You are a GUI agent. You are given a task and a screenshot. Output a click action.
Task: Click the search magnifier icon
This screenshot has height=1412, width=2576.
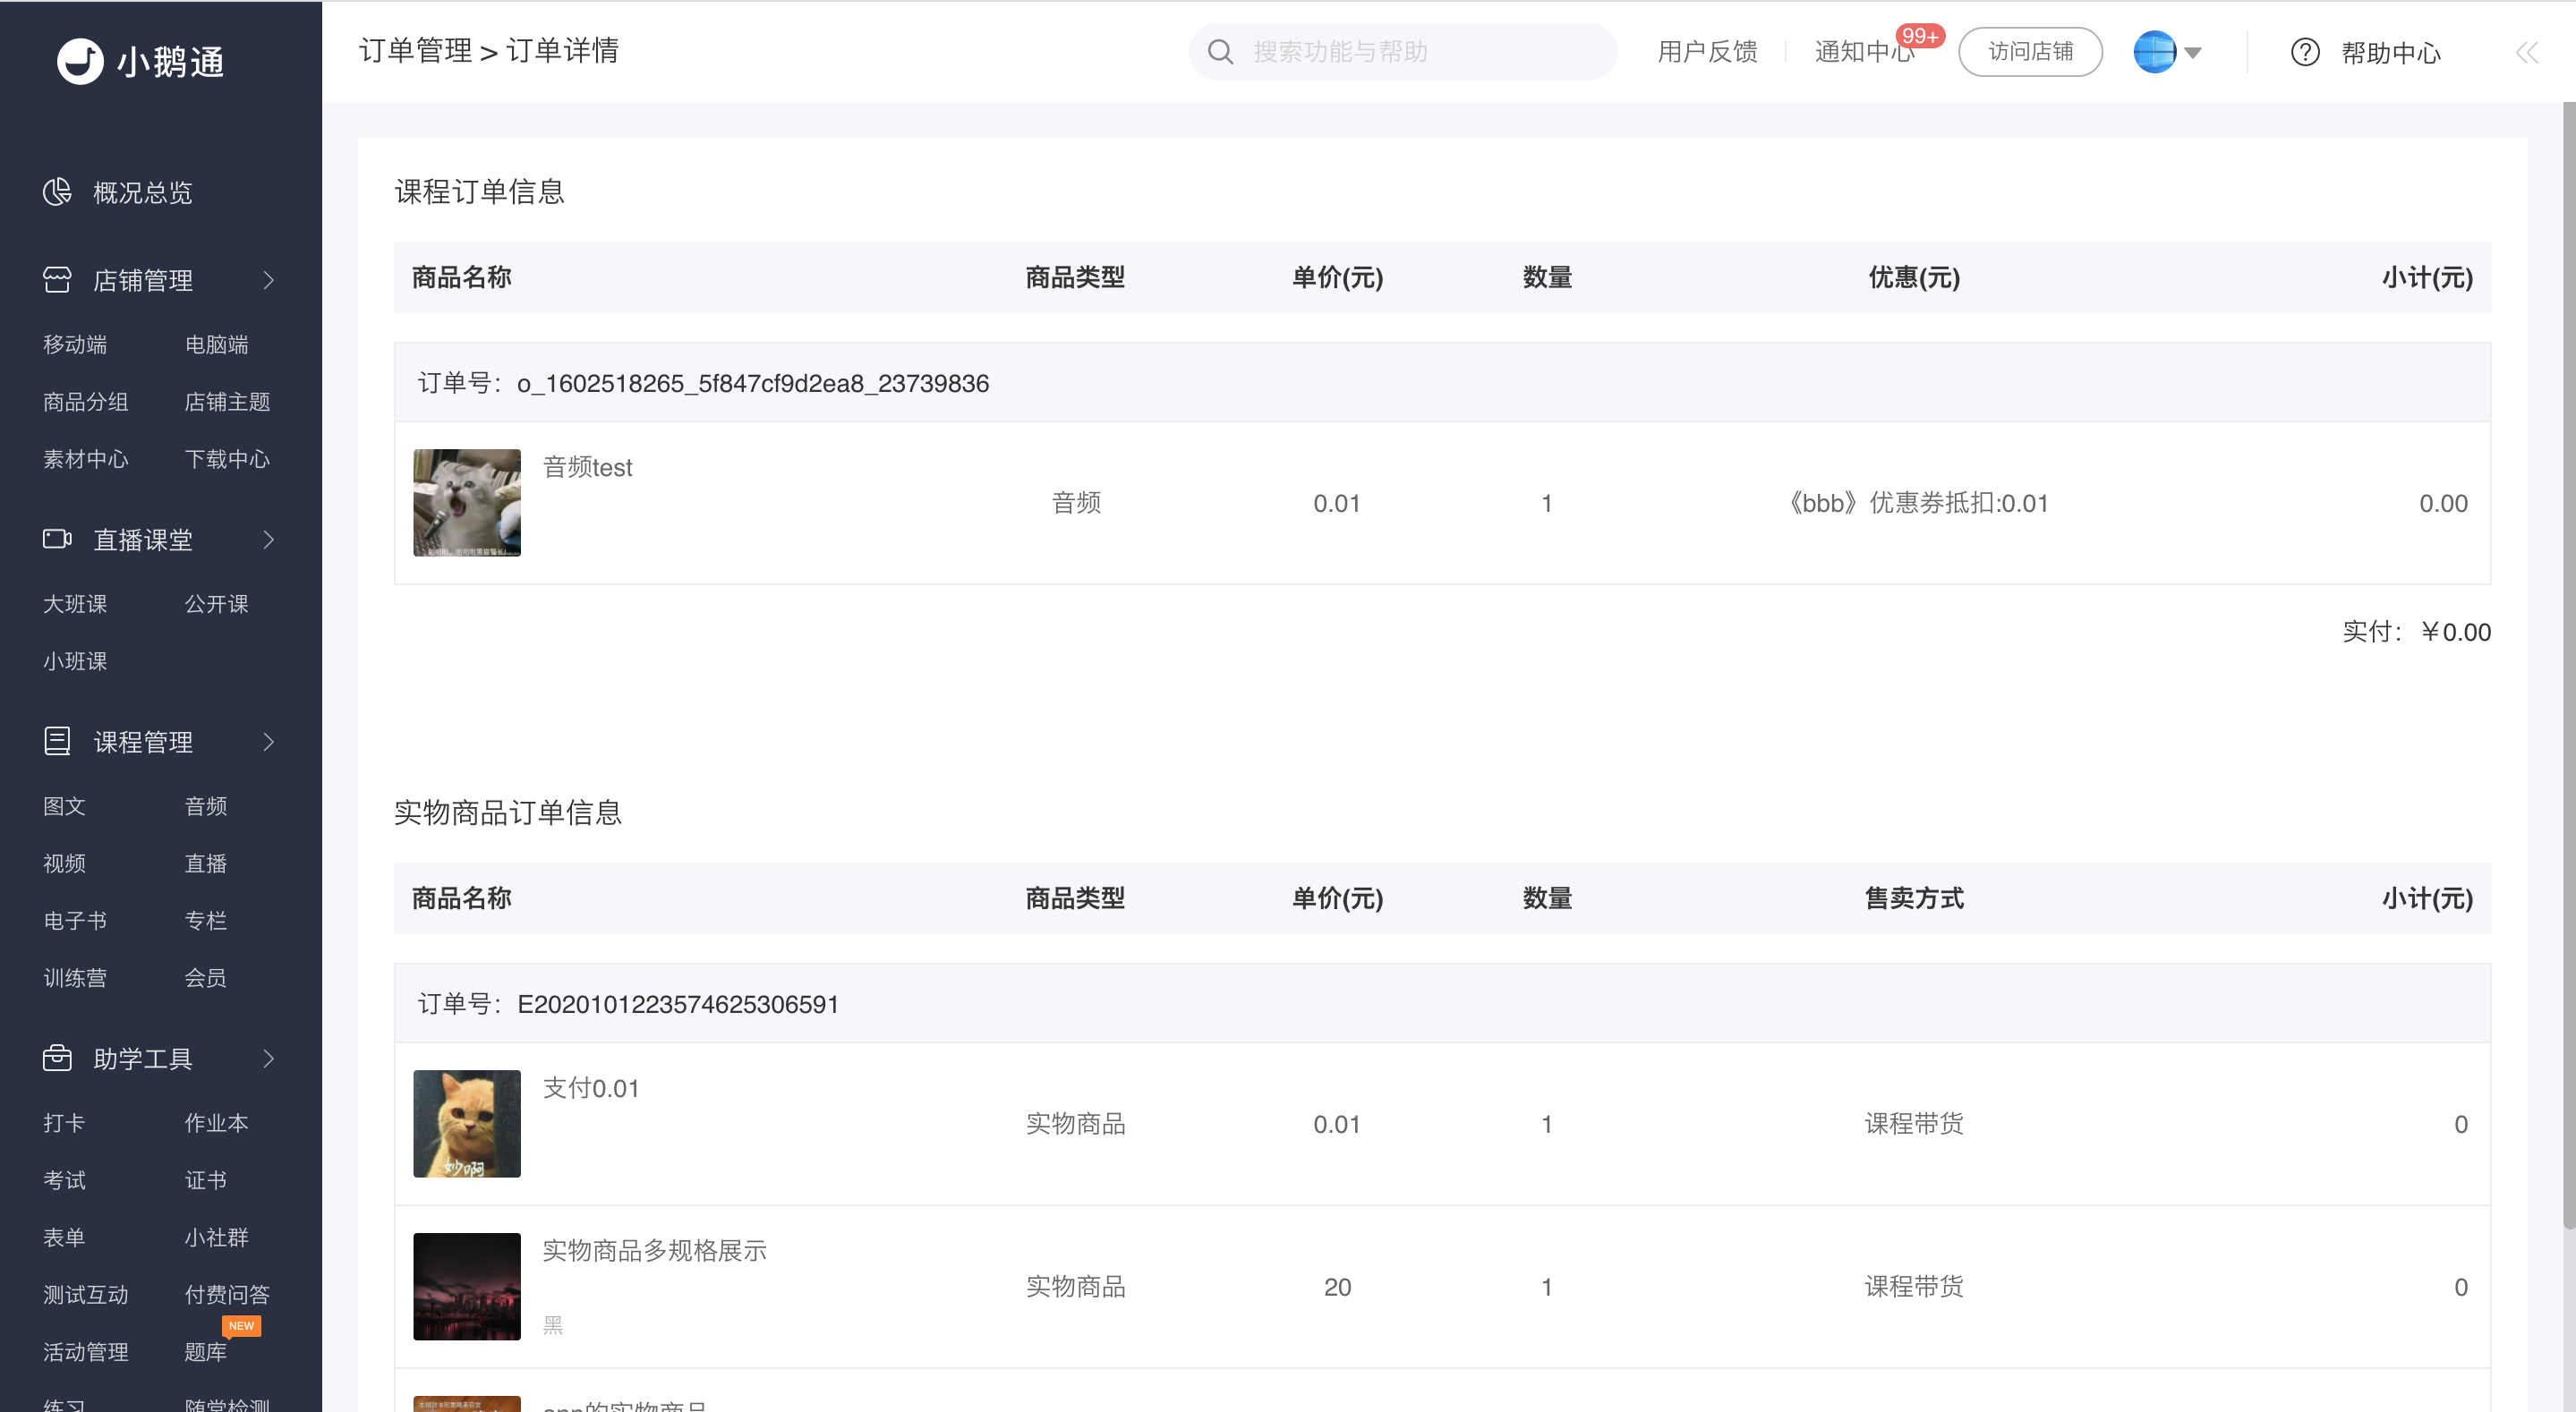pyautogui.click(x=1220, y=51)
